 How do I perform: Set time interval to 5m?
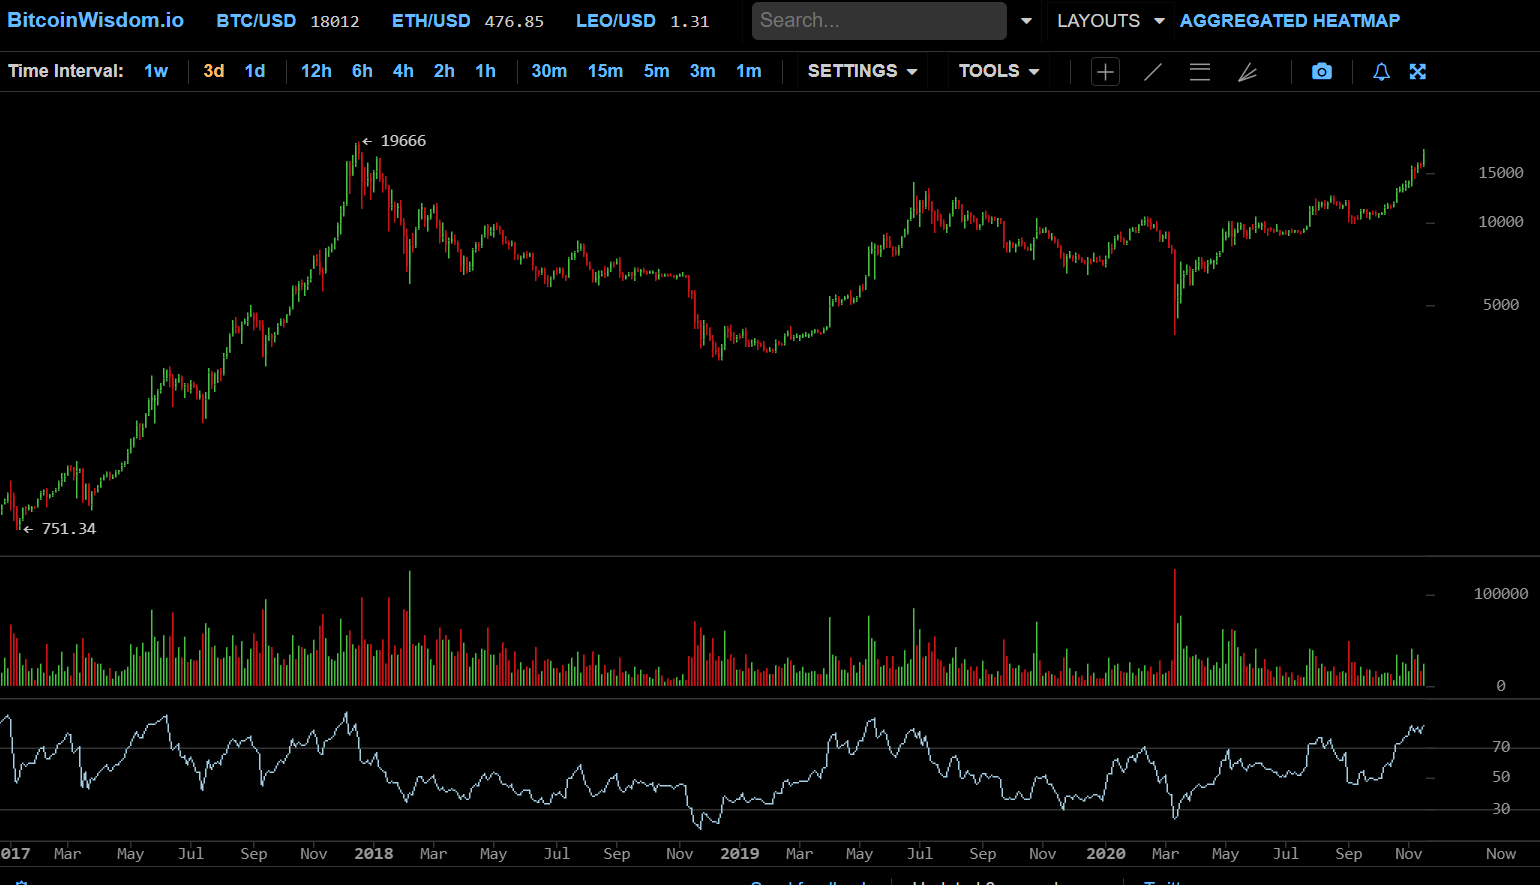tap(657, 71)
